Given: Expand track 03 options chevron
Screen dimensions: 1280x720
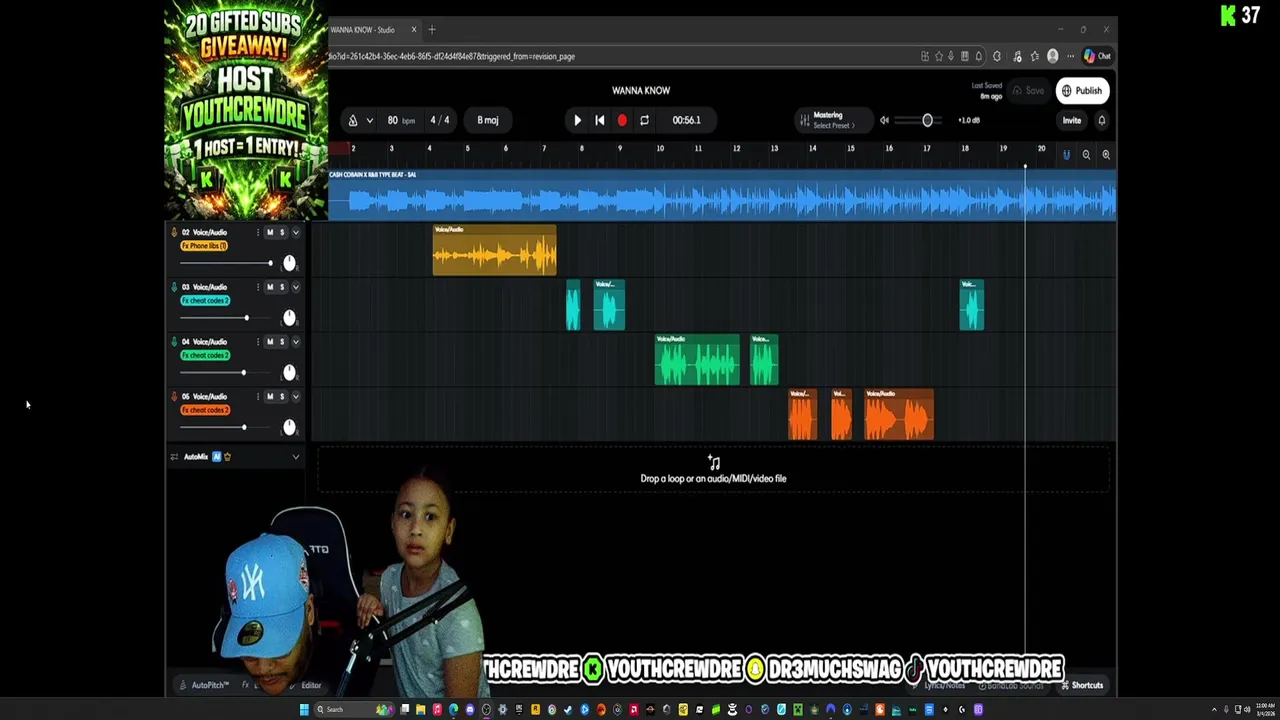Looking at the screenshot, I should click(x=295, y=287).
